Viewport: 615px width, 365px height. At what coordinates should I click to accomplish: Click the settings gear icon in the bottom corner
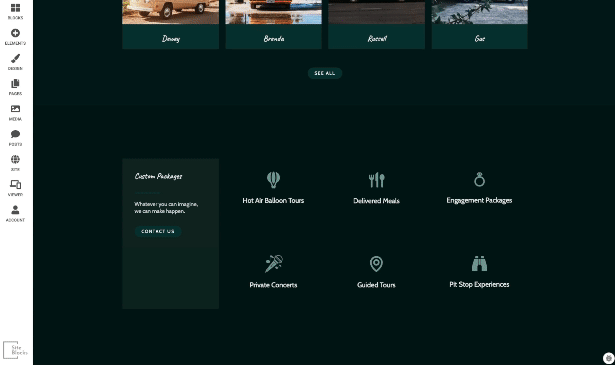tap(608, 358)
